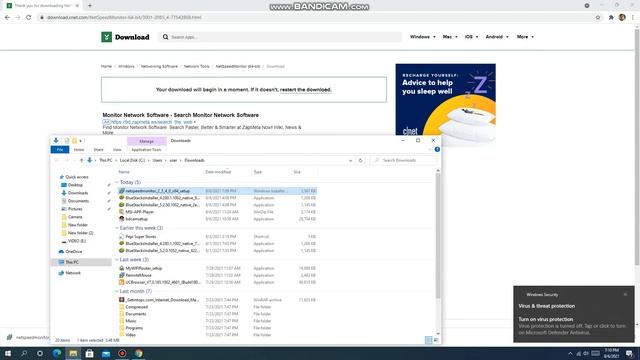Click the Networking Software breadcrumb link
640x360 pixels.
[159, 66]
